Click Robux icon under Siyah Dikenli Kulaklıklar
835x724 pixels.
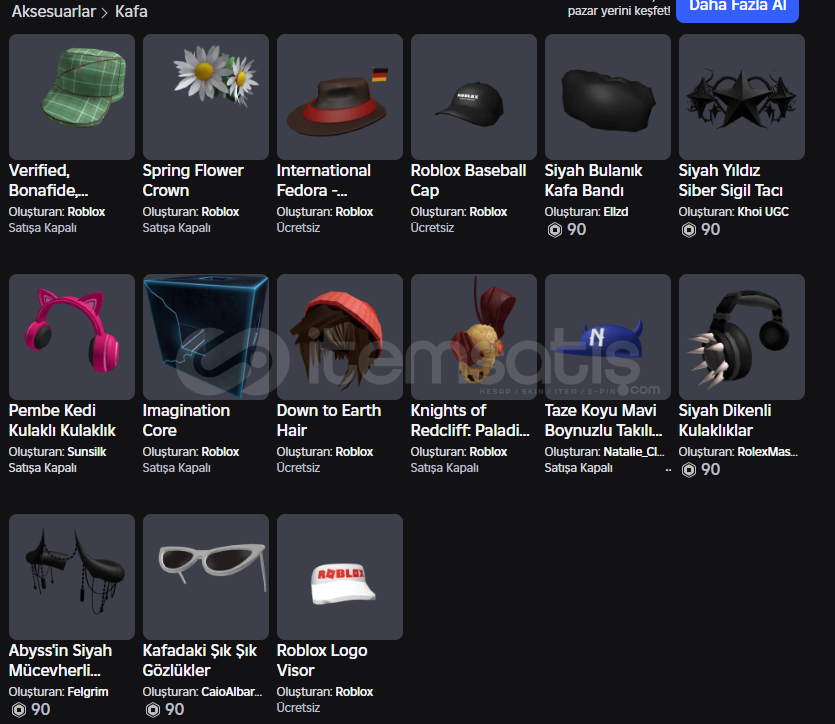tap(689, 470)
